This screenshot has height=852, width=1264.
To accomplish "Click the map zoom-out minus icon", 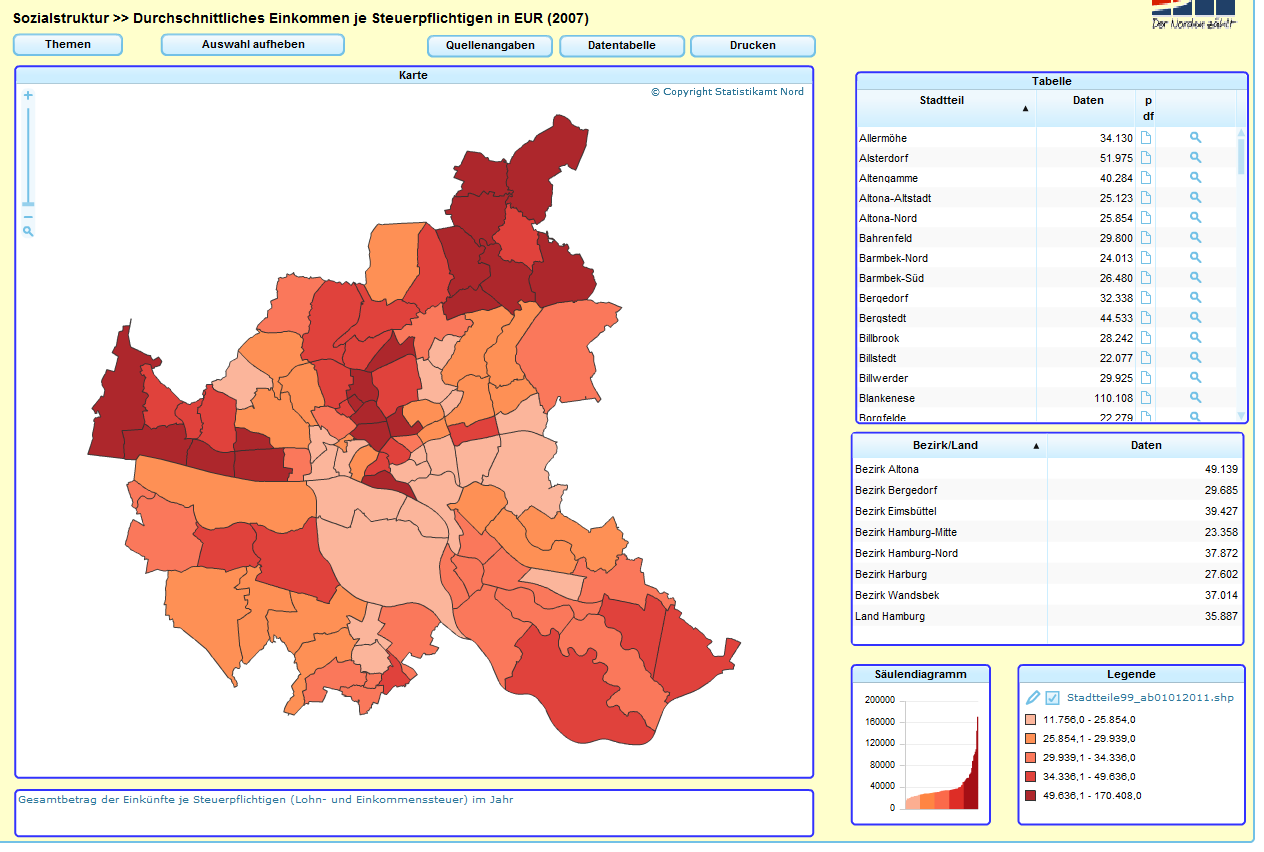I will [28, 217].
